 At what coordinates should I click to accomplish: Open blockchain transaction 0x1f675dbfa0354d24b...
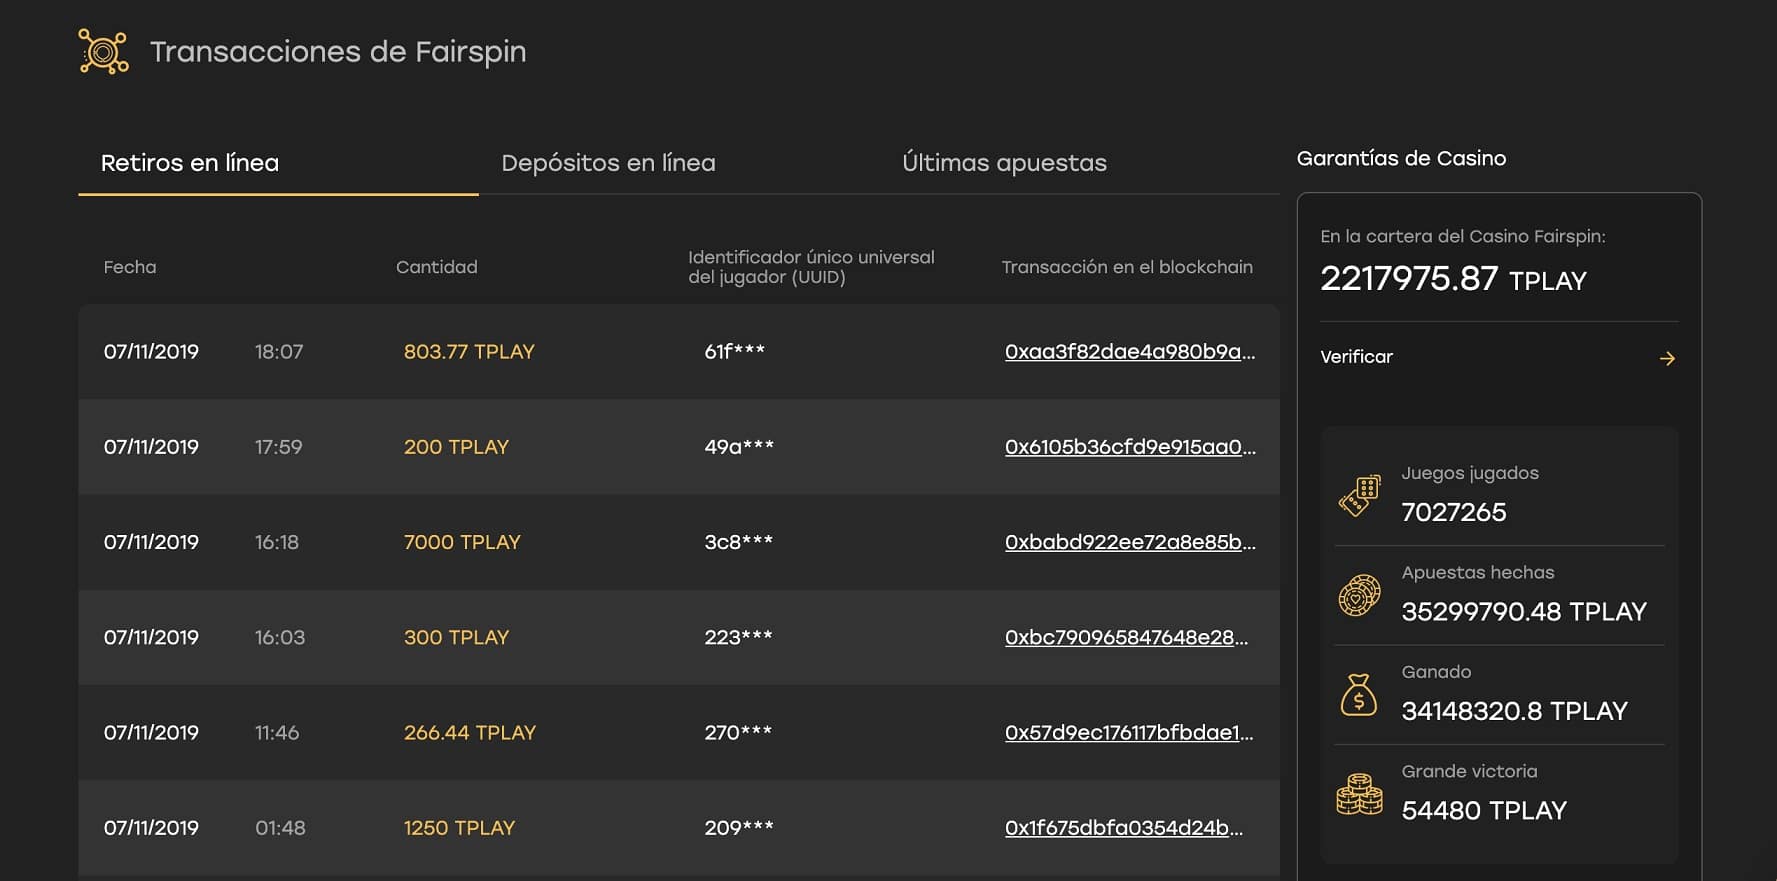[1124, 828]
